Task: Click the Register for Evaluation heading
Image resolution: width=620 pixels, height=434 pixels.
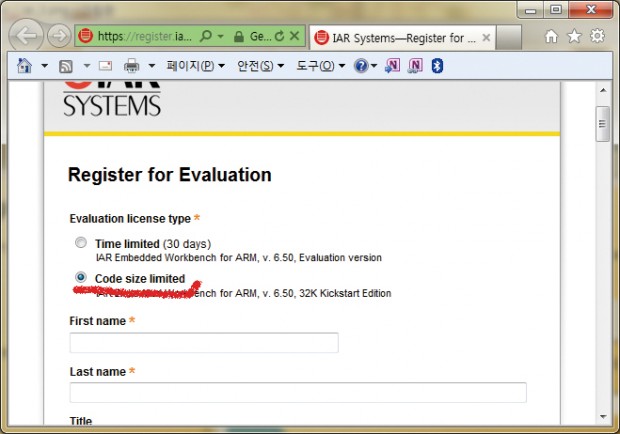Action: tap(170, 175)
